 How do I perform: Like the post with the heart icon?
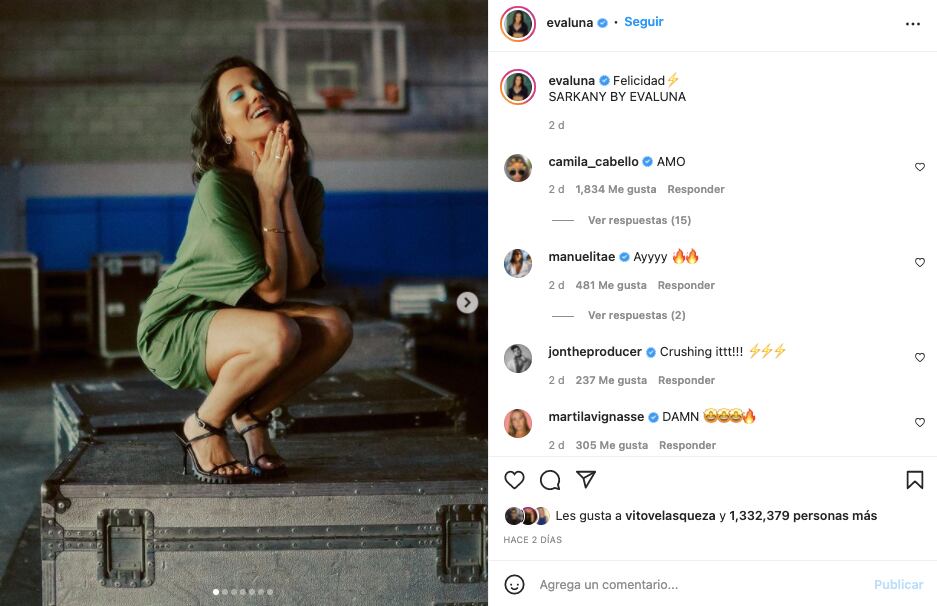514,480
